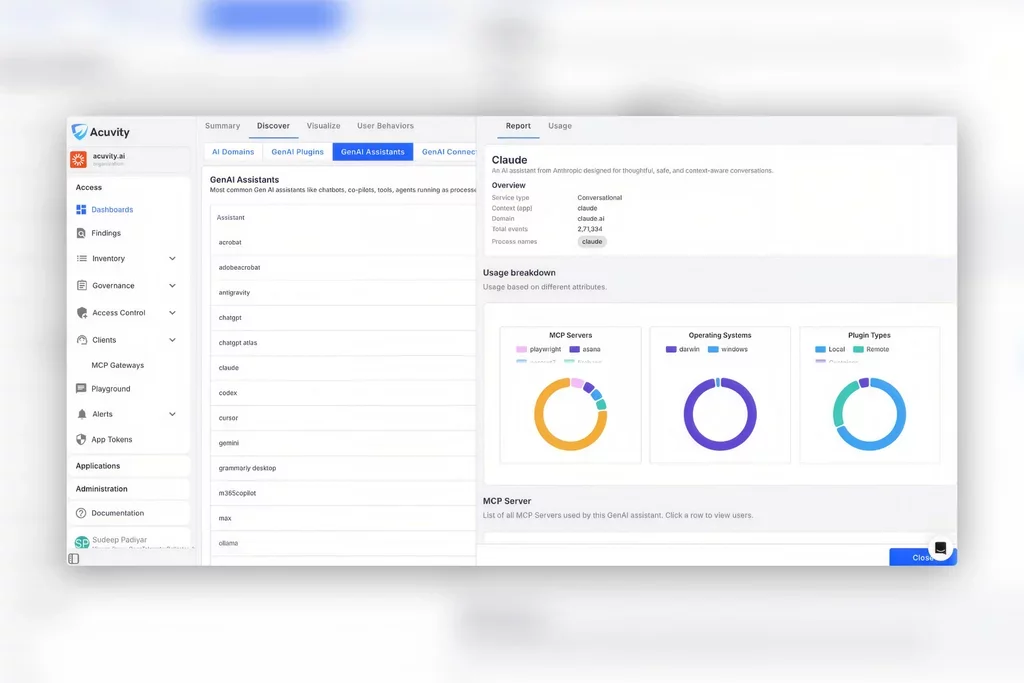Click the Clients gauge icon

(82, 340)
